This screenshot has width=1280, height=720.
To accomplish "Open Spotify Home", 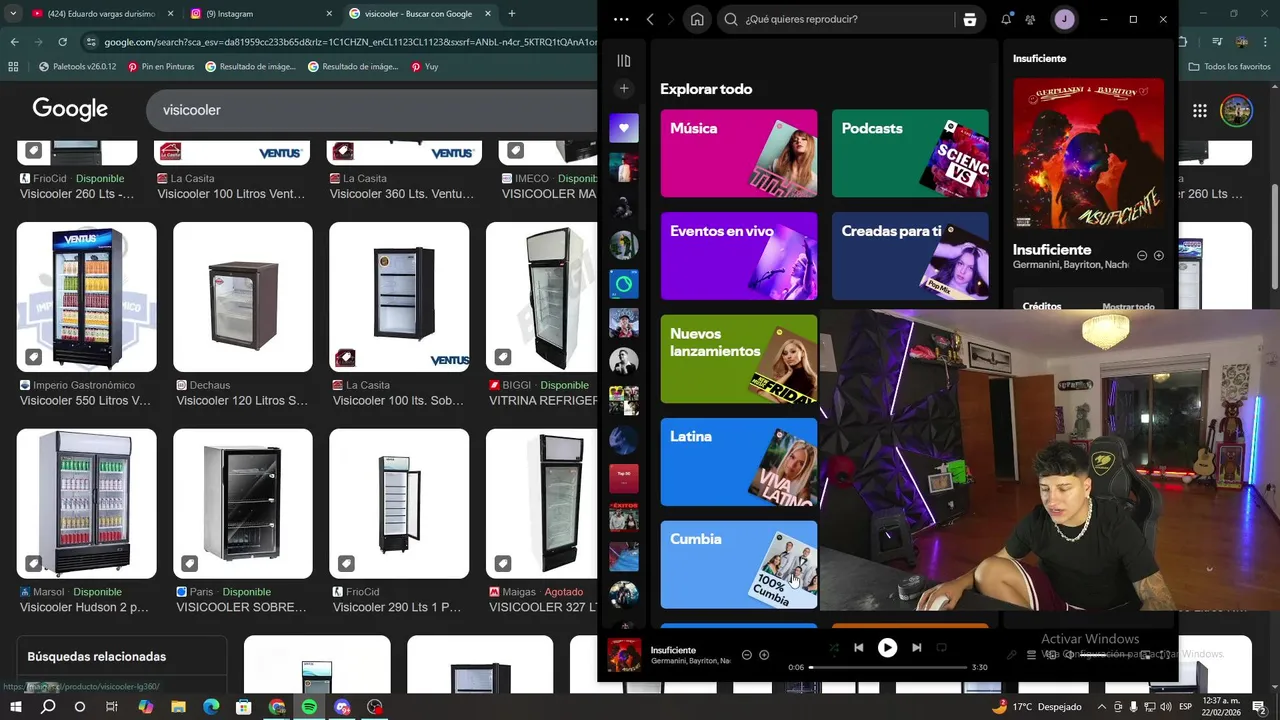I will point(697,19).
